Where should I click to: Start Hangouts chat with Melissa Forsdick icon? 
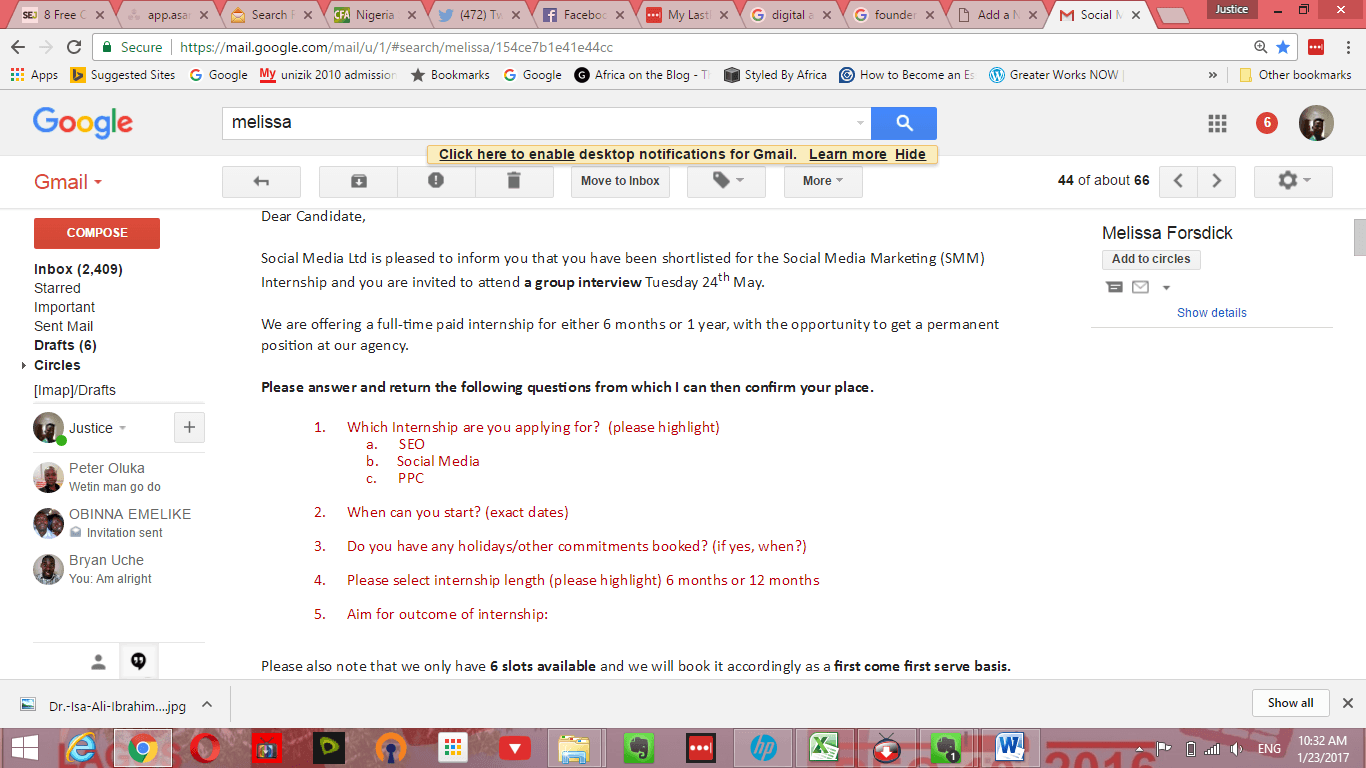(x=1115, y=288)
